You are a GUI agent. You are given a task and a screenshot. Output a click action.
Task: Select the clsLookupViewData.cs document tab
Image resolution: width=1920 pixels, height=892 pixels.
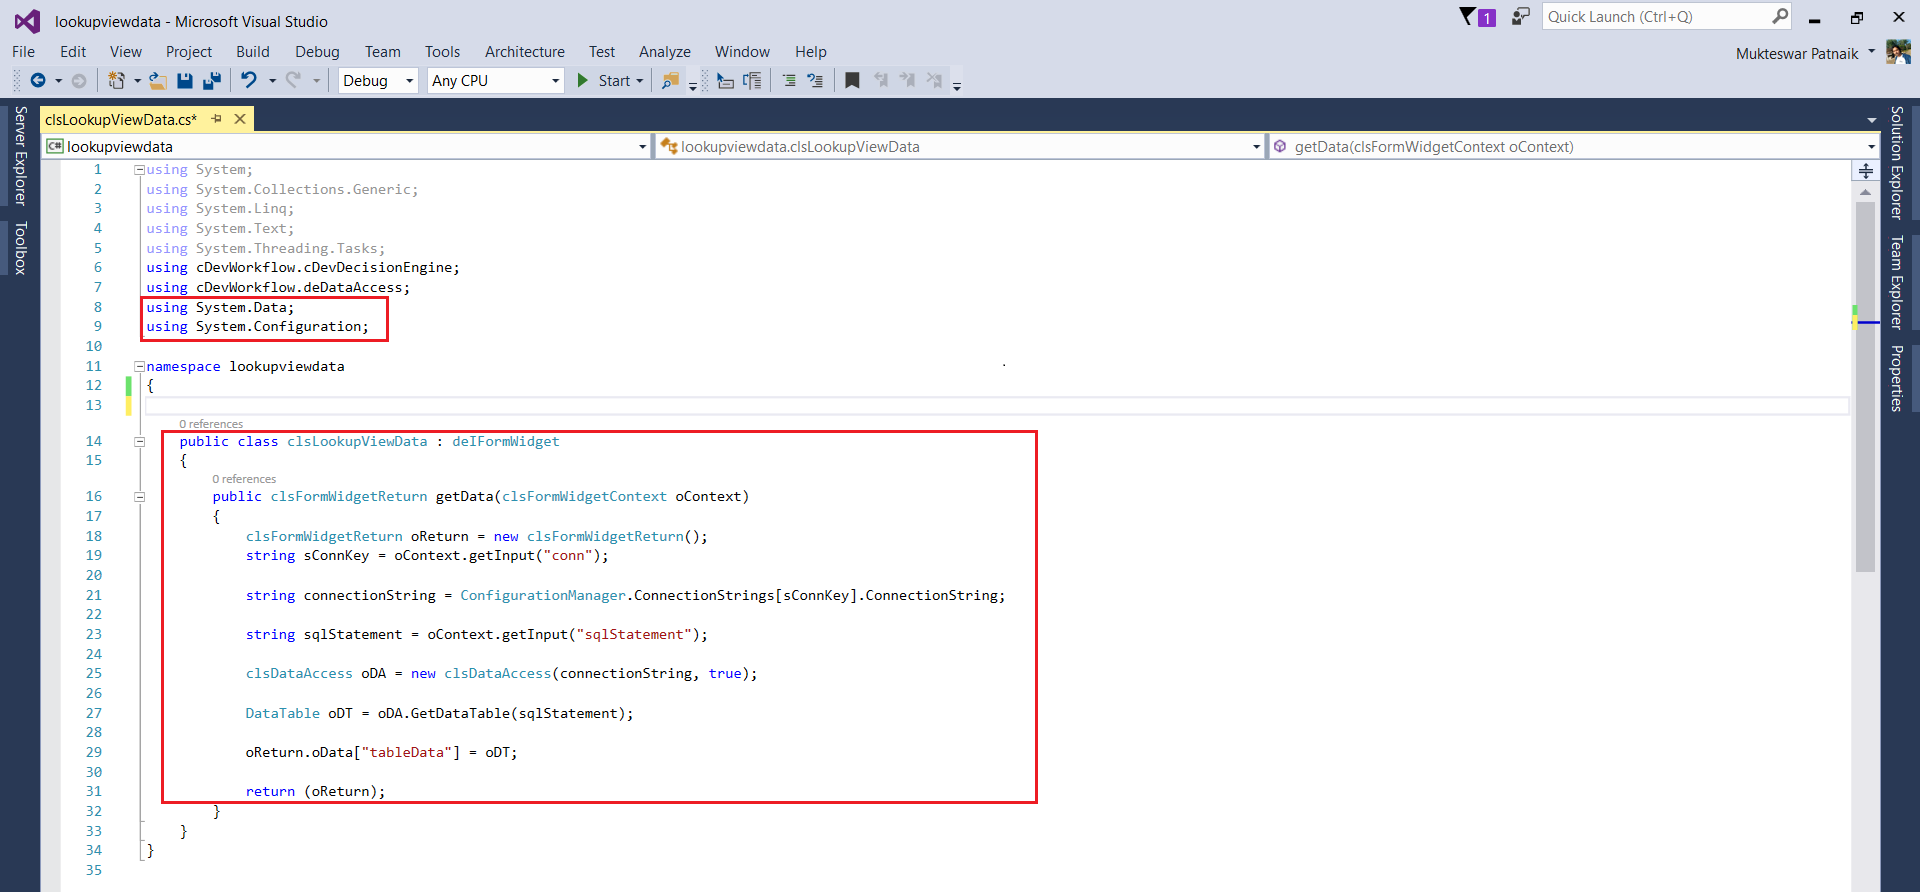(121, 119)
